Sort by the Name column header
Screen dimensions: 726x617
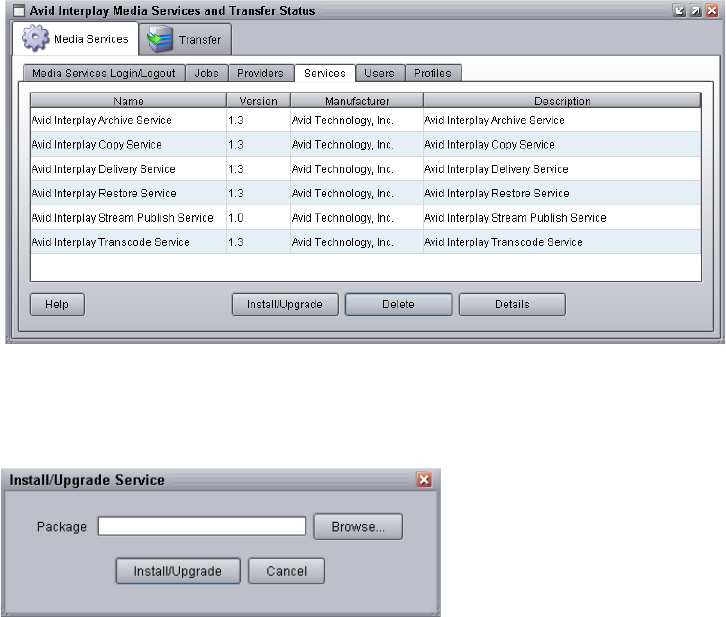[x=128, y=100]
